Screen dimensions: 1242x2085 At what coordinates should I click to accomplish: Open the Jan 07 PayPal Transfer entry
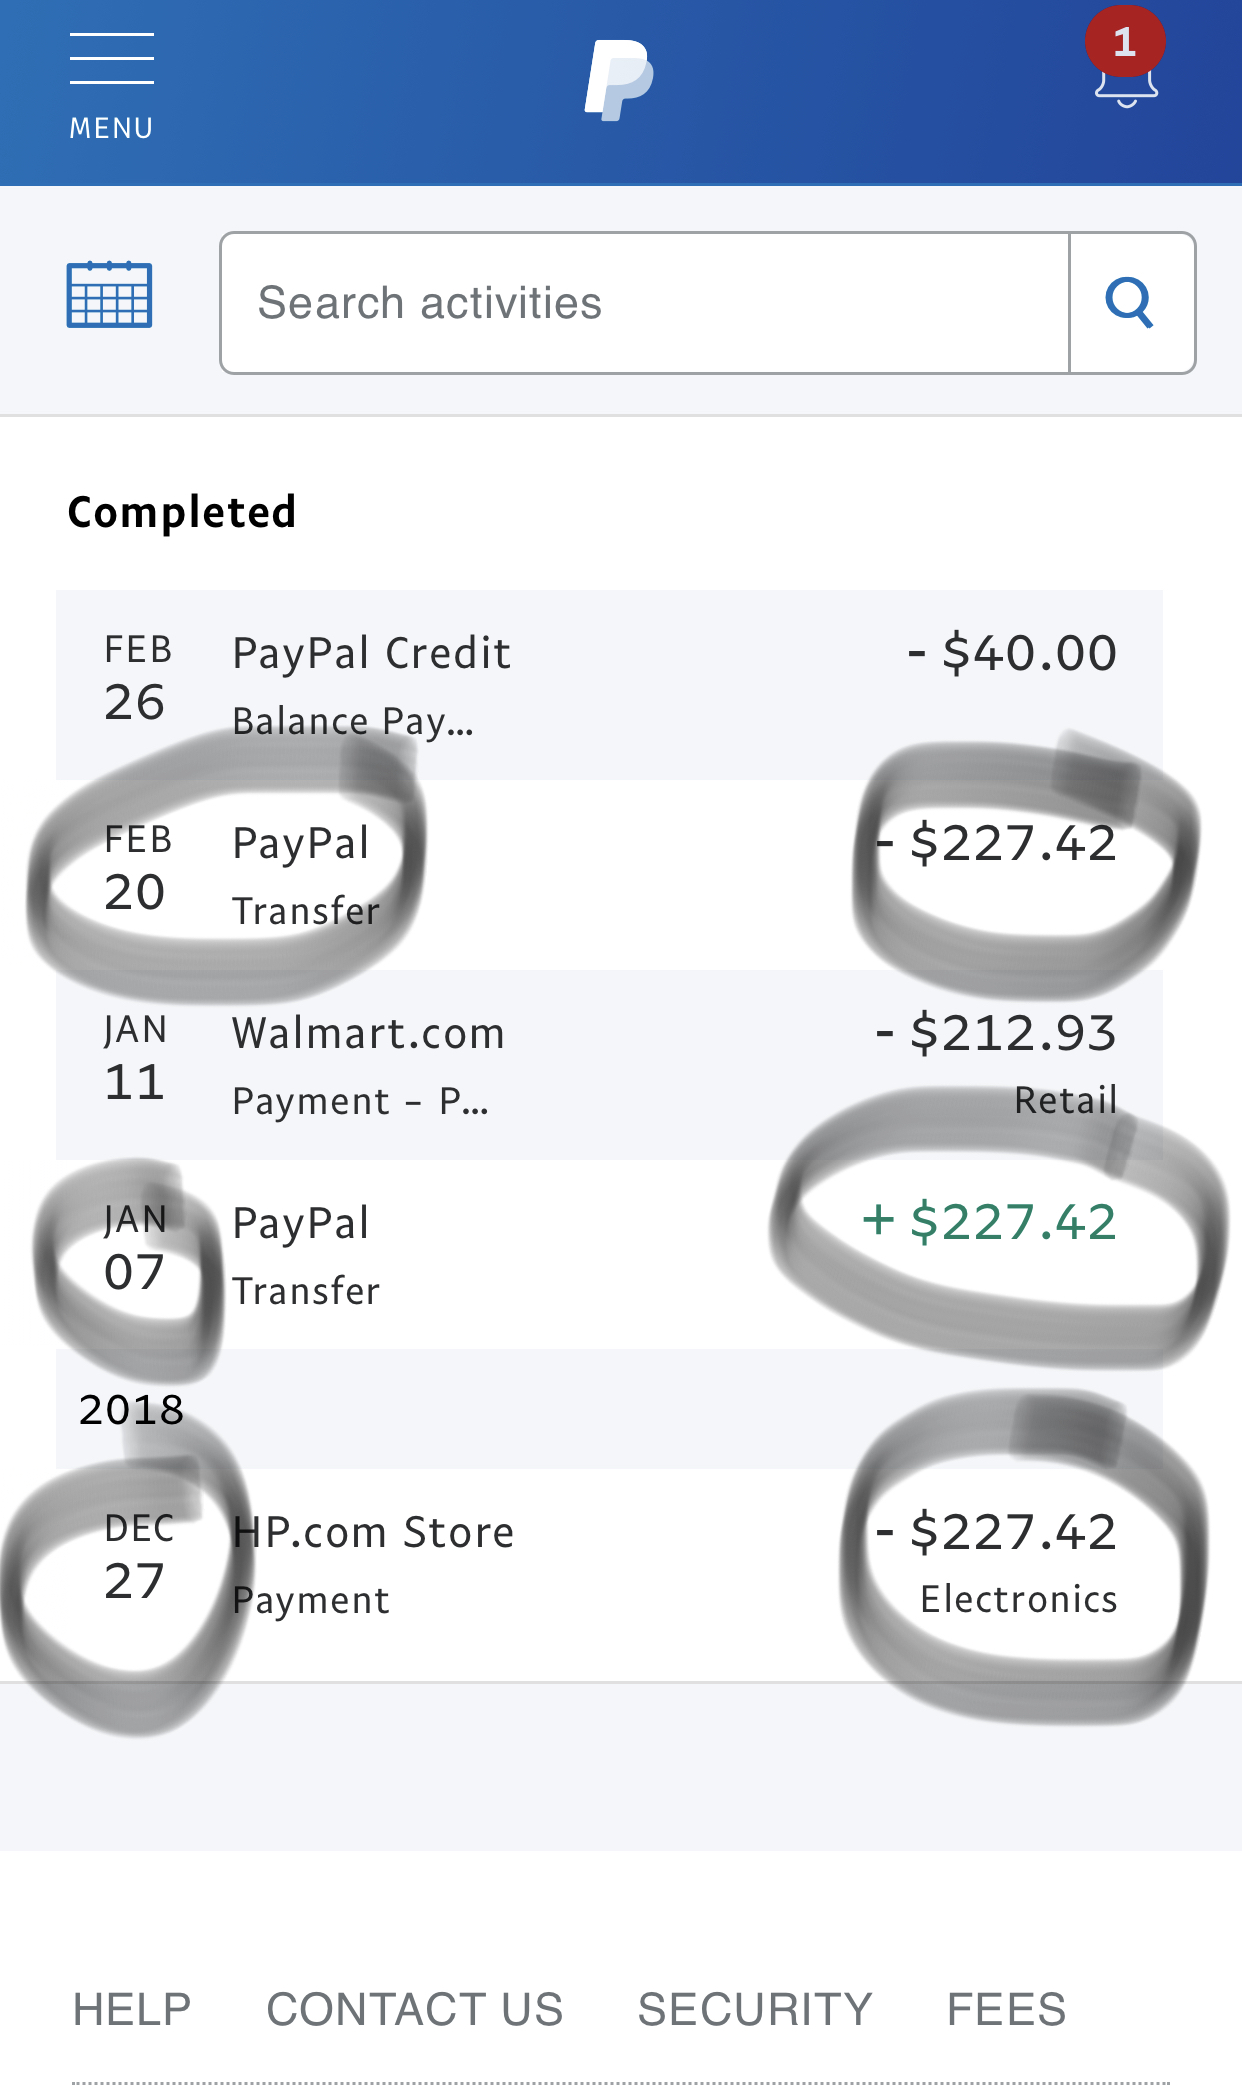[x=609, y=1255]
